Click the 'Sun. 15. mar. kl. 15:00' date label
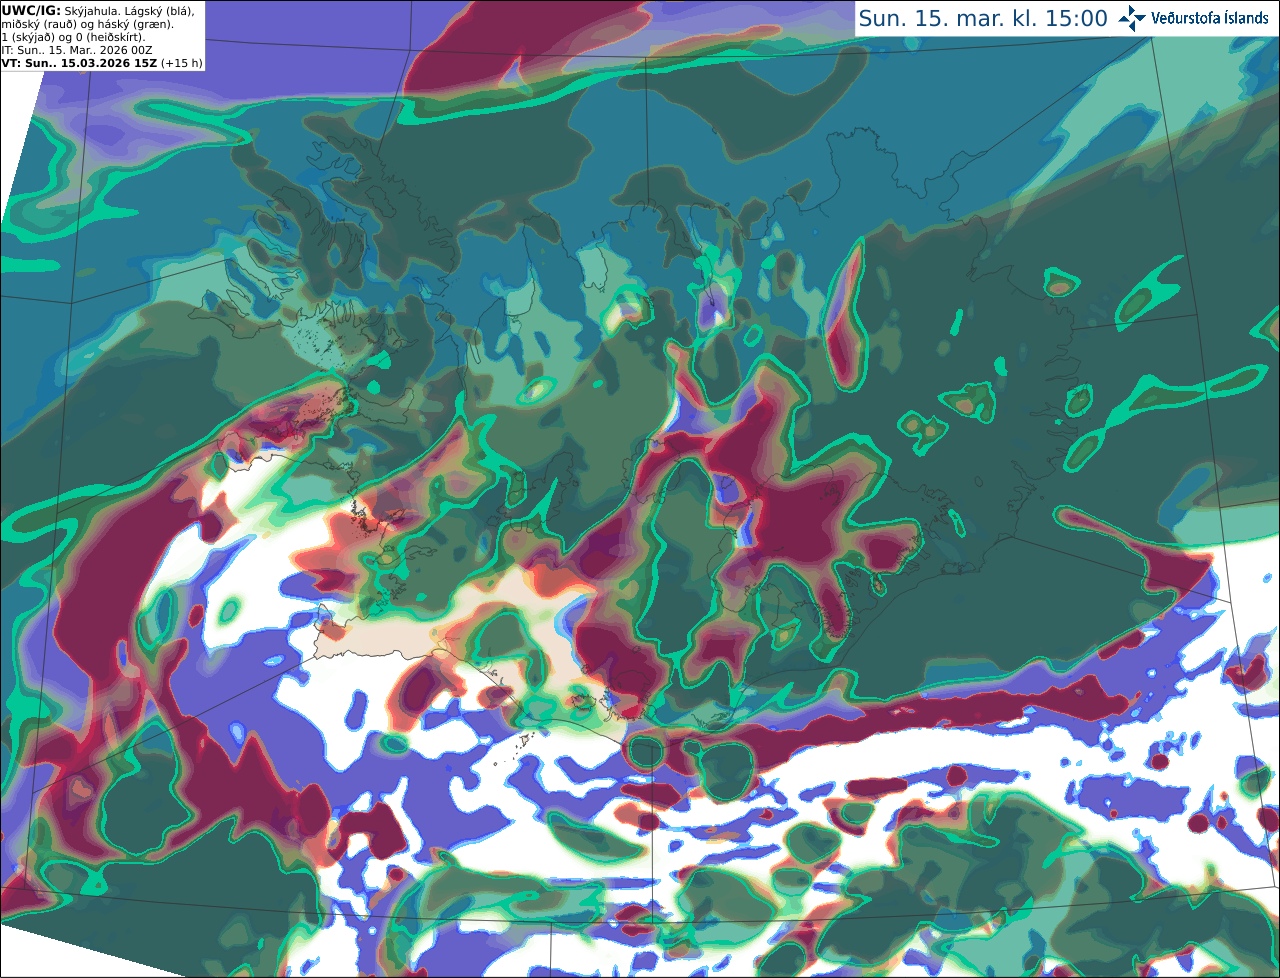The width and height of the screenshot is (1280, 978). point(983,19)
